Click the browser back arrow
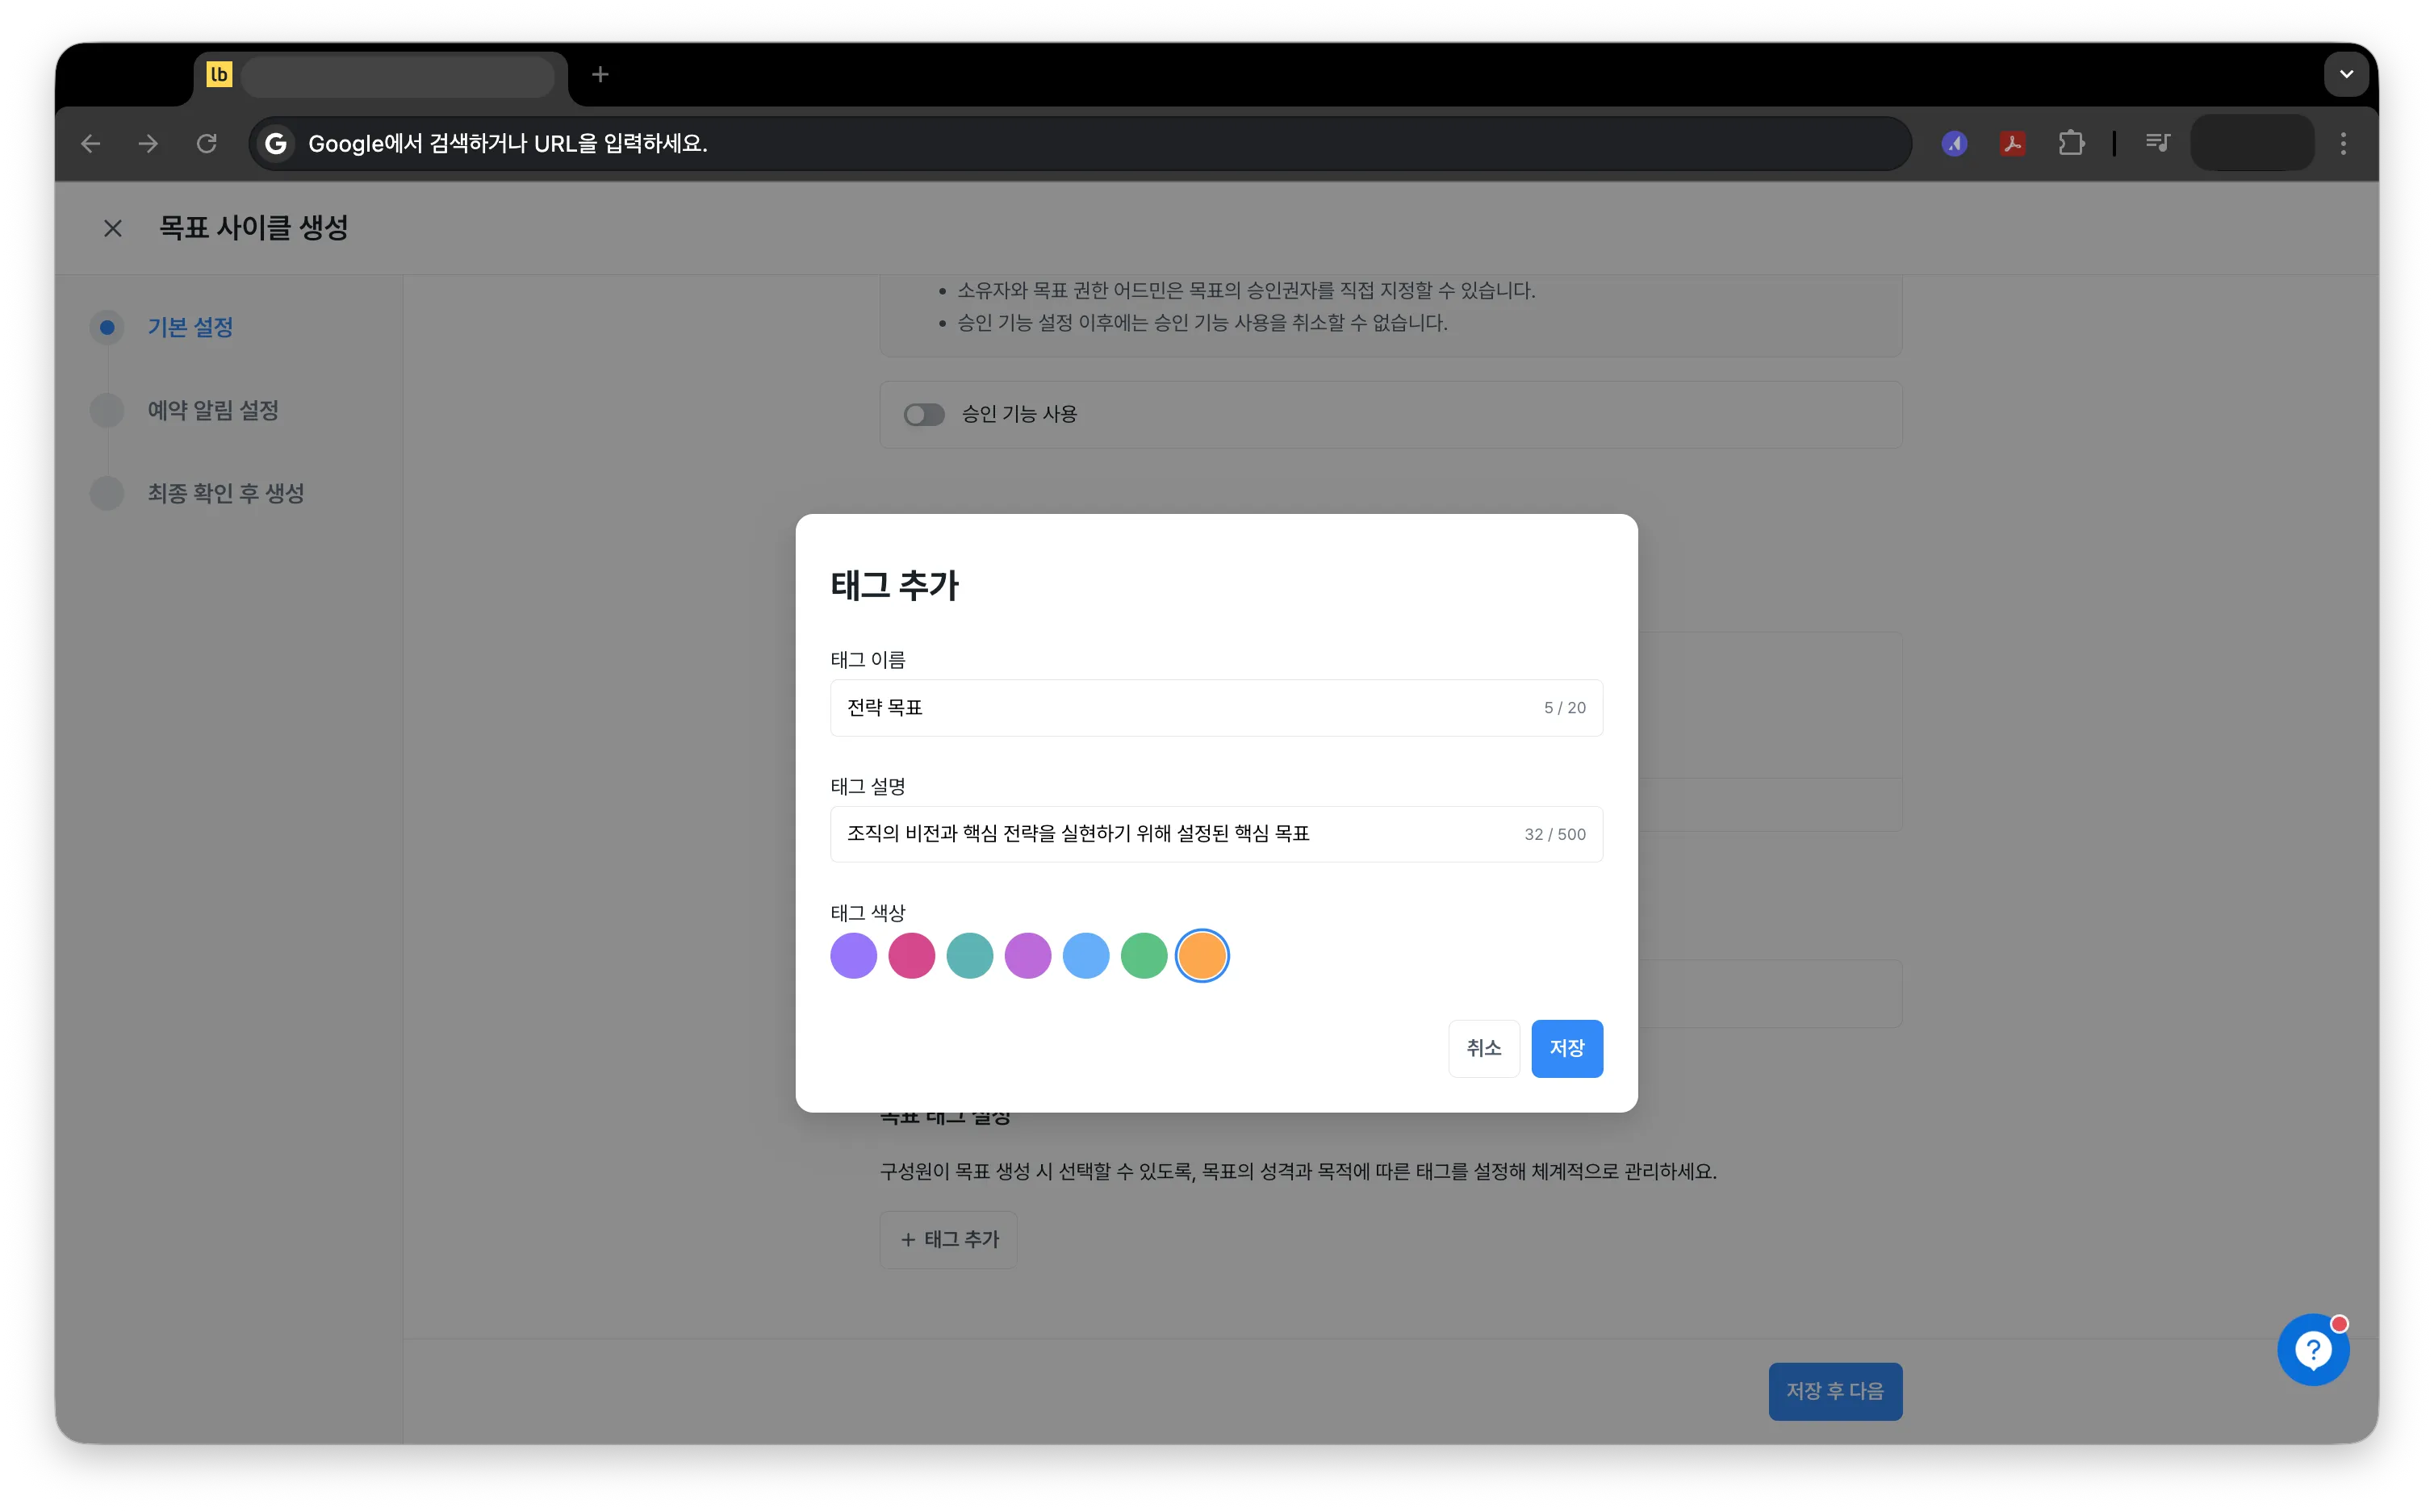 point(91,143)
